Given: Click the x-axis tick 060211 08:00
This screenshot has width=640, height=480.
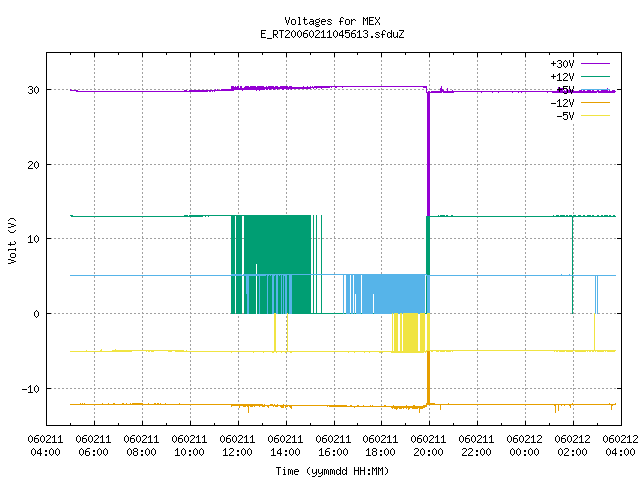Looking at the screenshot, I should 141,445.
